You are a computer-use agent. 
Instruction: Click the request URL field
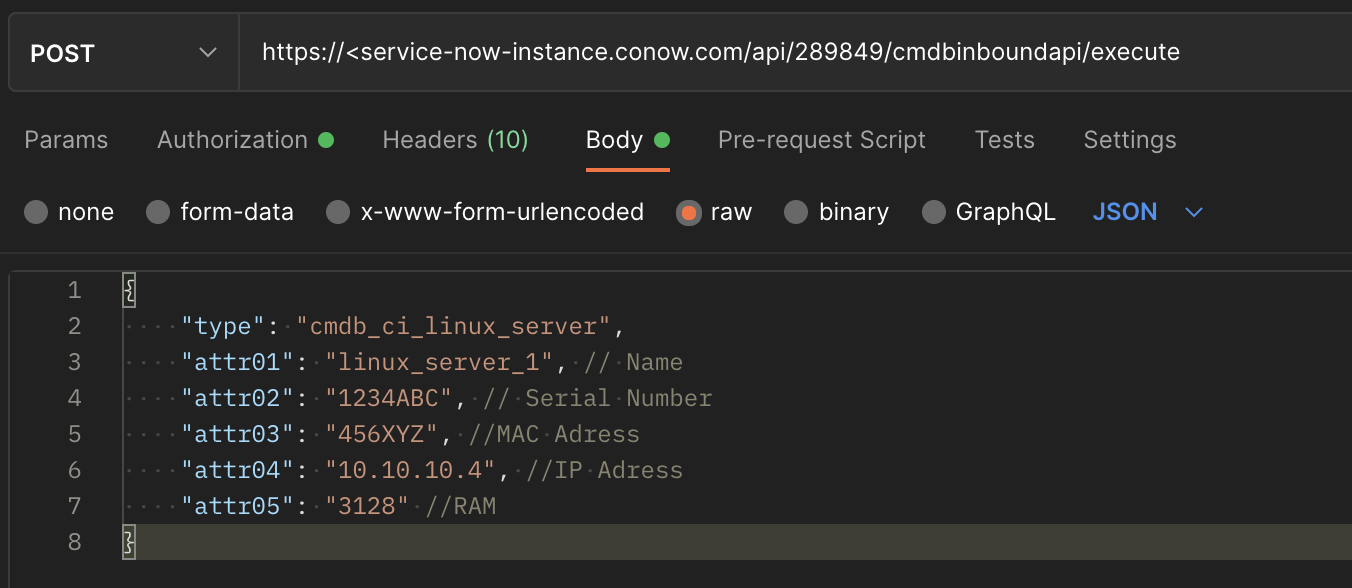[x=720, y=52]
